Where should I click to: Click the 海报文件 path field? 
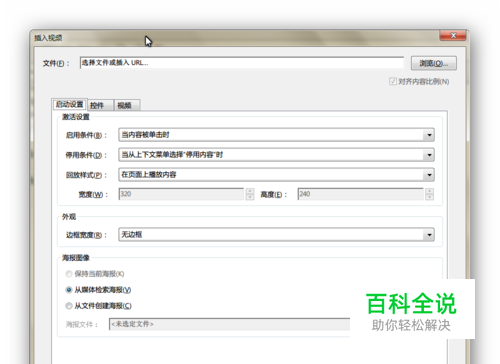coord(230,324)
